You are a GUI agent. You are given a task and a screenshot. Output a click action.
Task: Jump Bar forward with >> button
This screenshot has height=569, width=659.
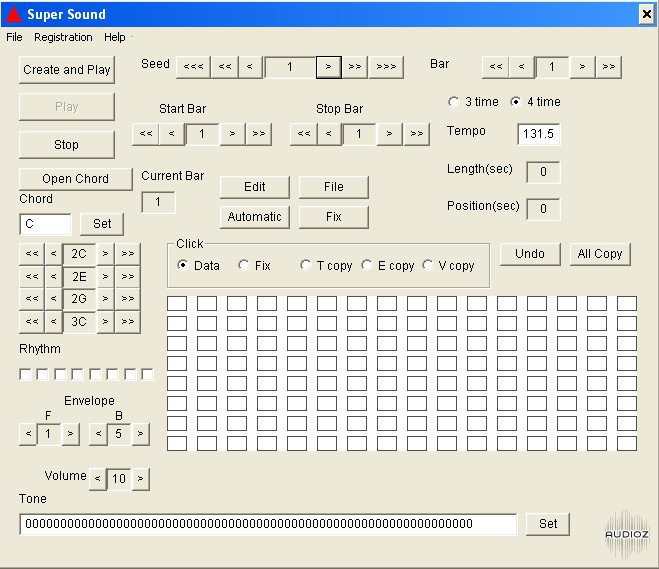click(x=609, y=67)
